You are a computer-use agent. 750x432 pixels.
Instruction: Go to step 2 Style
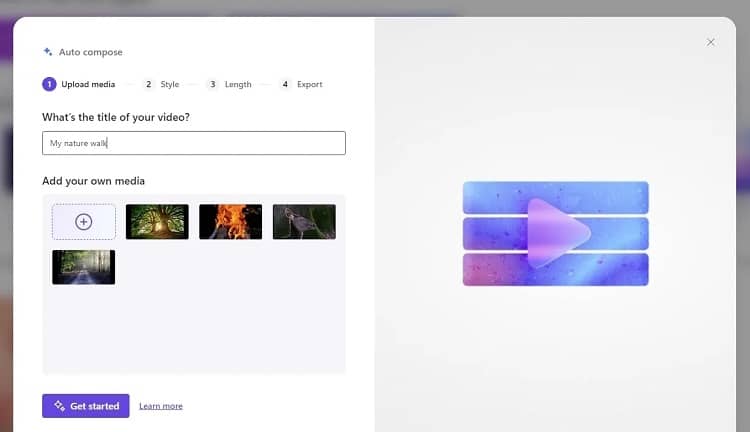coord(161,84)
